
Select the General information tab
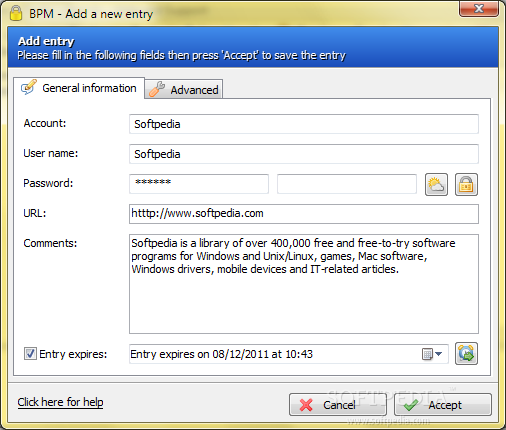79,88
